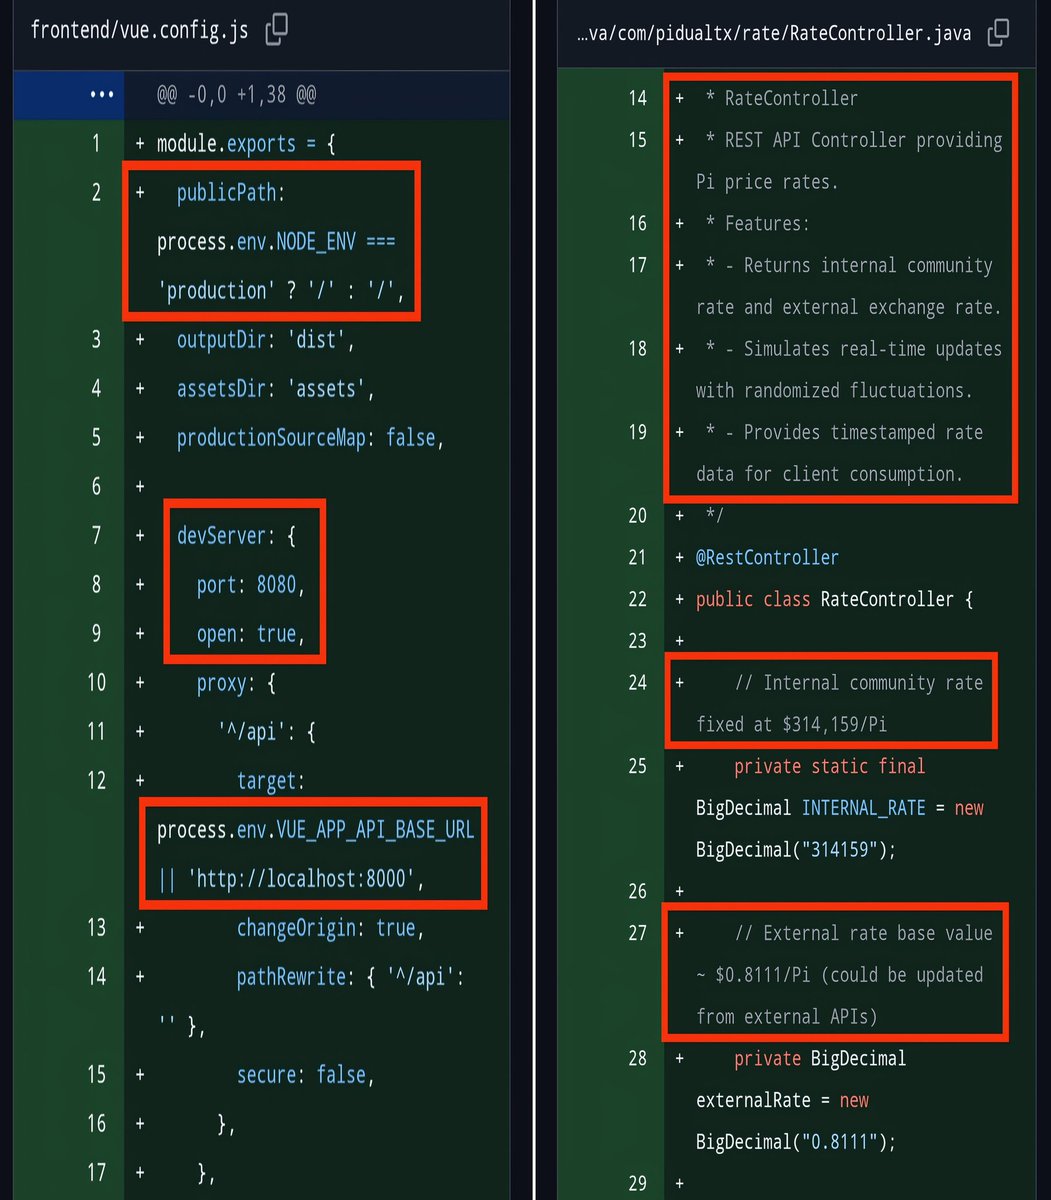Select line 1 'module.exports = {'
Image resolution: width=1051 pixels, height=1200 pixels.
click(x=246, y=143)
